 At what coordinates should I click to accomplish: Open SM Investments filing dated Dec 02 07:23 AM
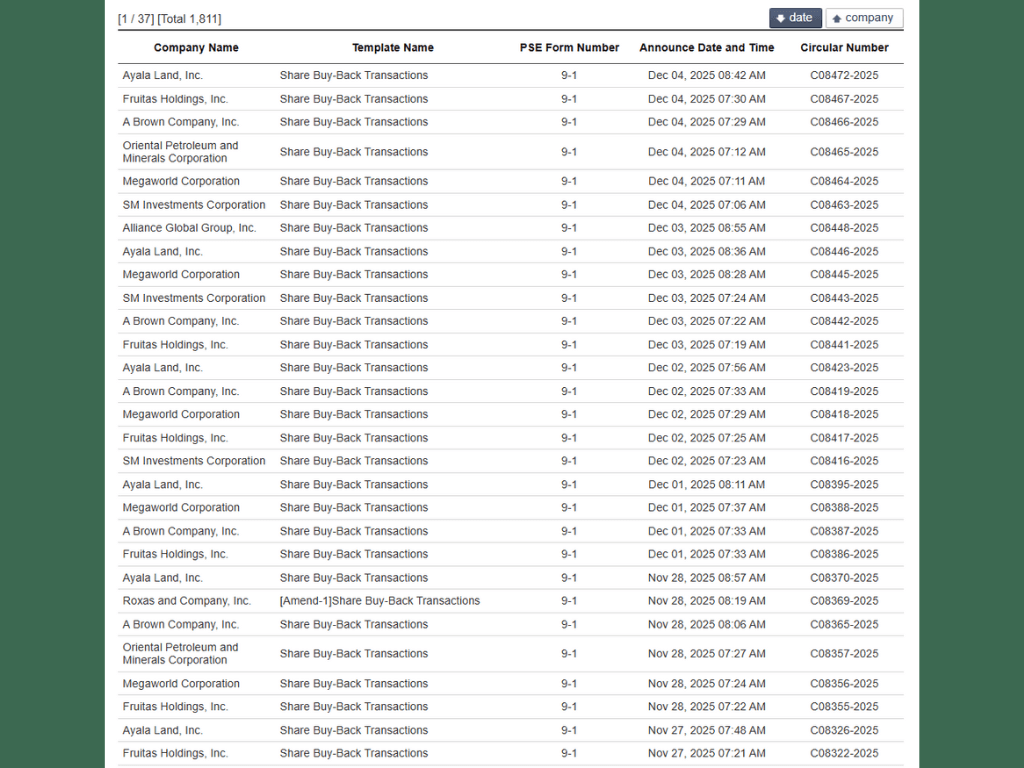(x=353, y=461)
